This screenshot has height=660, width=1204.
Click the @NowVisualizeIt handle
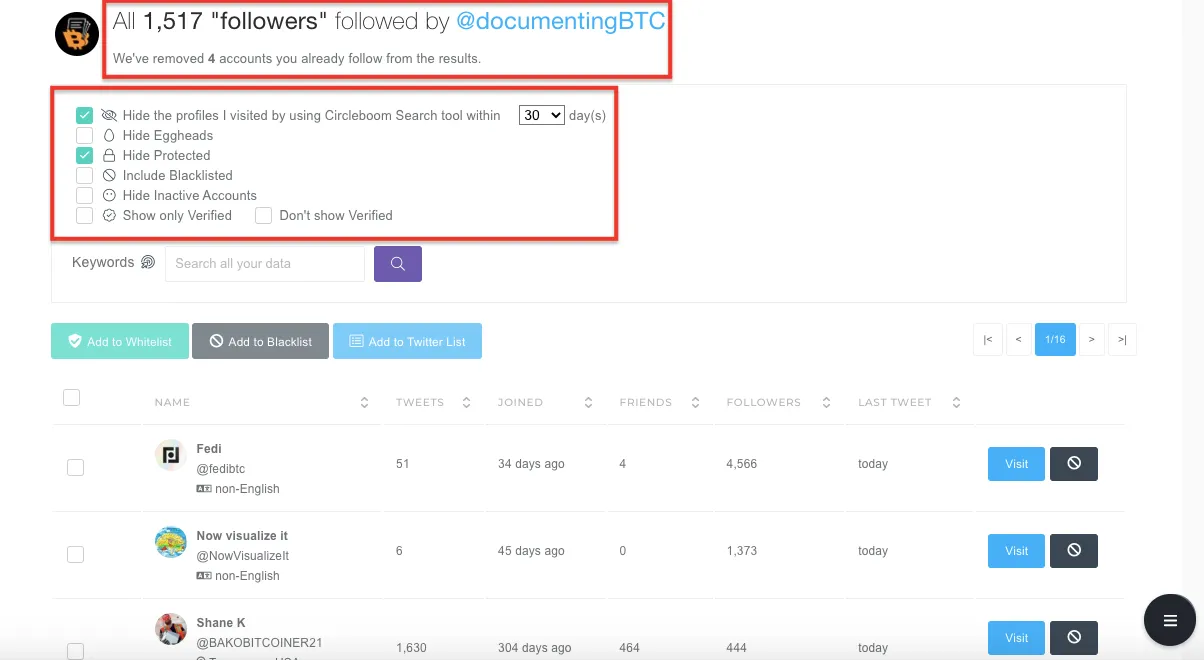243,556
